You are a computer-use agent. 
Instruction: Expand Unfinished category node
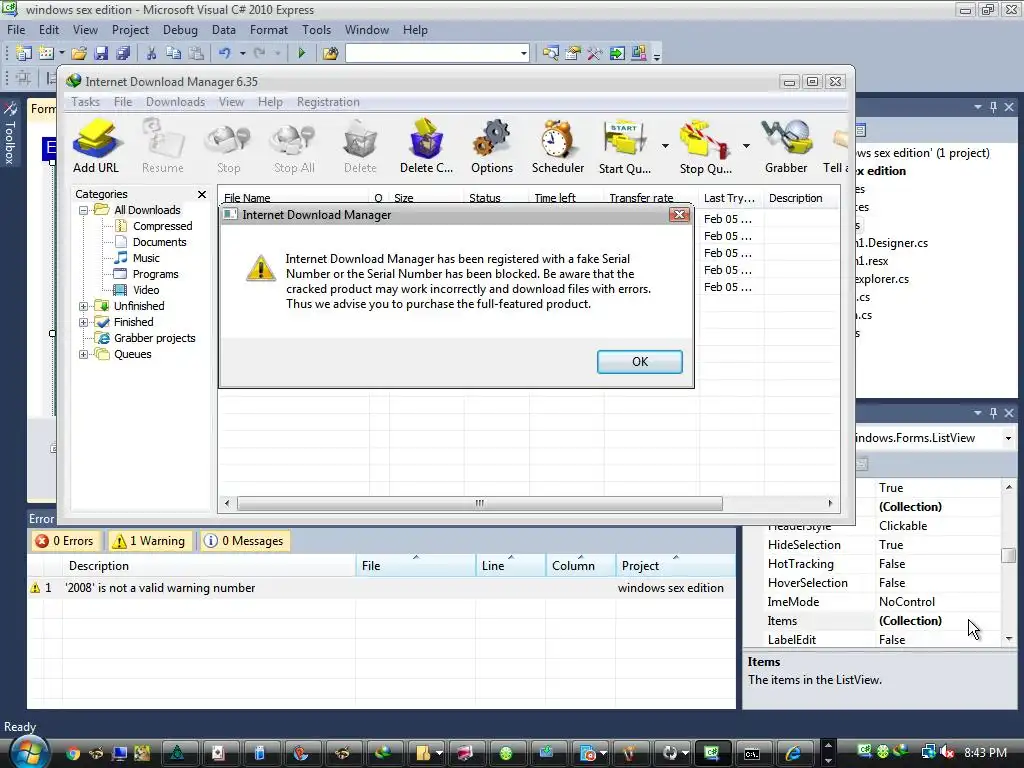pyautogui.click(x=84, y=306)
